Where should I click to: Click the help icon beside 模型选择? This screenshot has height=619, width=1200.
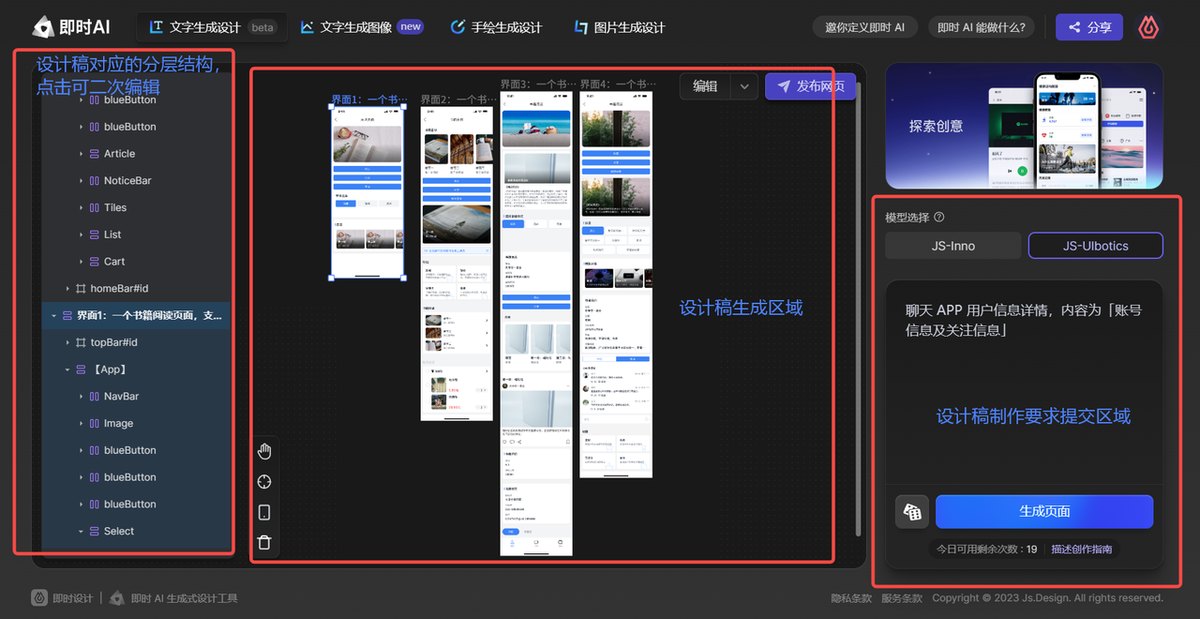pyautogui.click(x=939, y=217)
